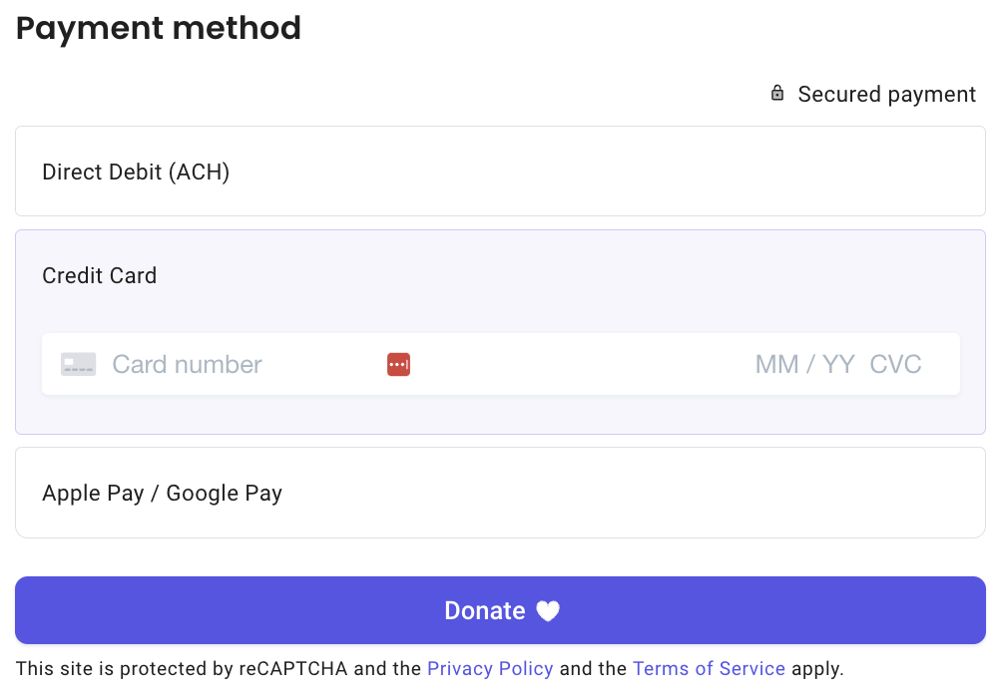Open the Privacy Policy link
Image resolution: width=1000 pixels, height=700 pixels.
pos(490,668)
